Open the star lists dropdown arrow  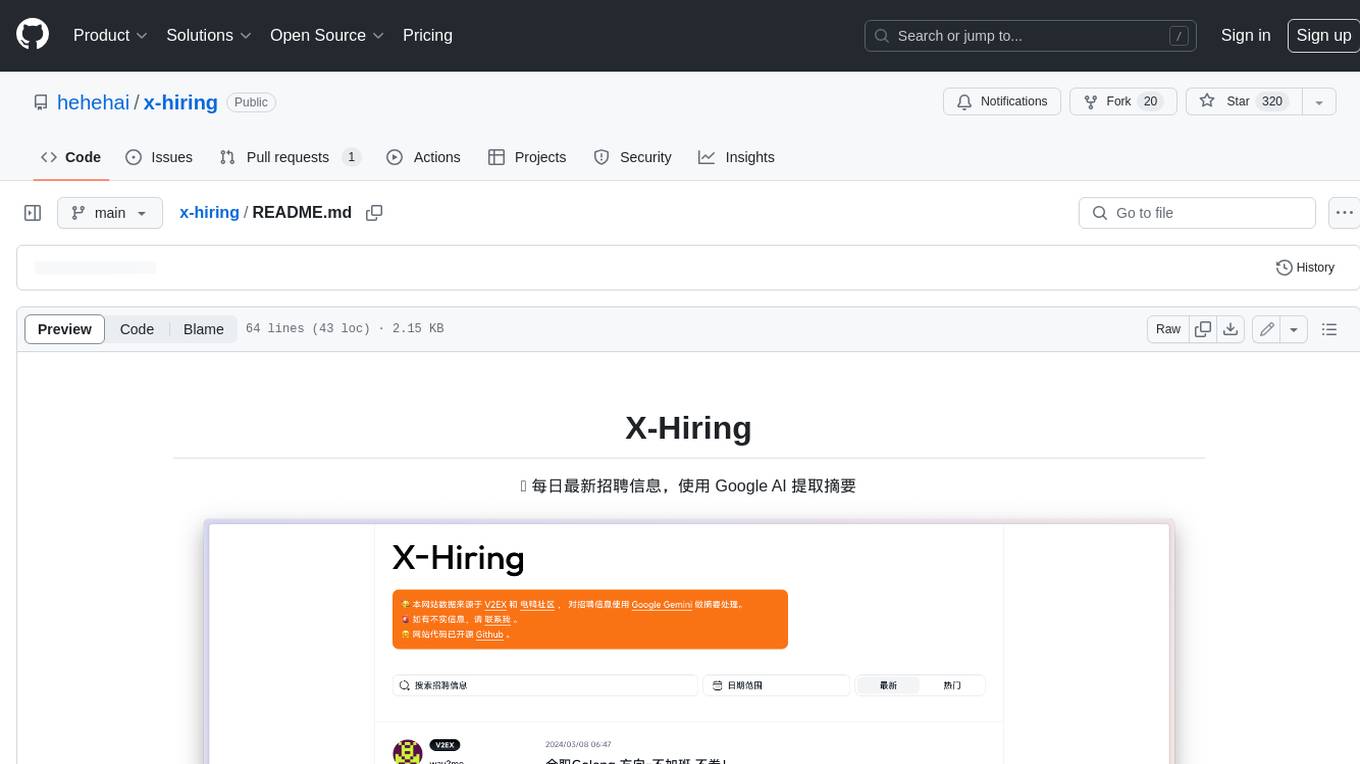coord(1319,101)
